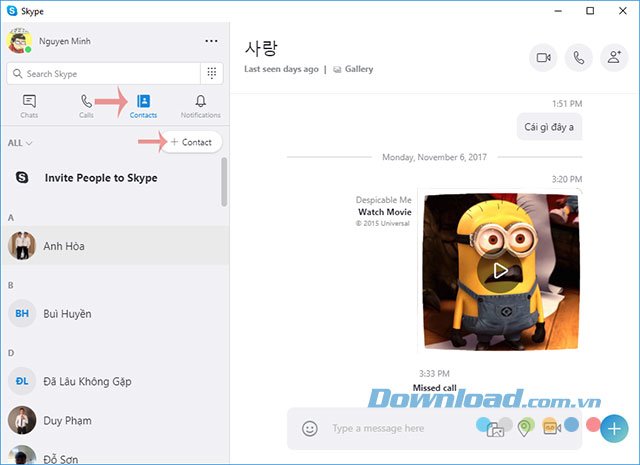
Task: Start an audio call with 사랑
Action: [578, 58]
